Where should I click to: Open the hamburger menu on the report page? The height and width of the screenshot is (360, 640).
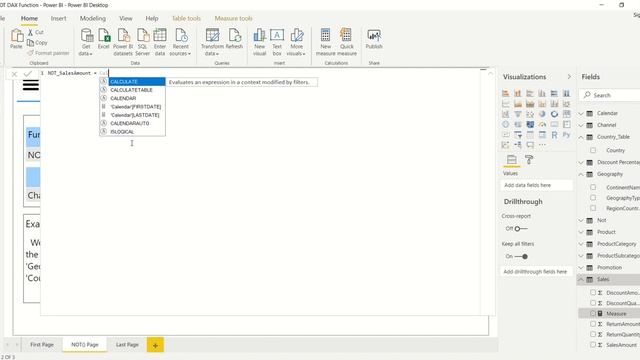[x=31, y=85]
